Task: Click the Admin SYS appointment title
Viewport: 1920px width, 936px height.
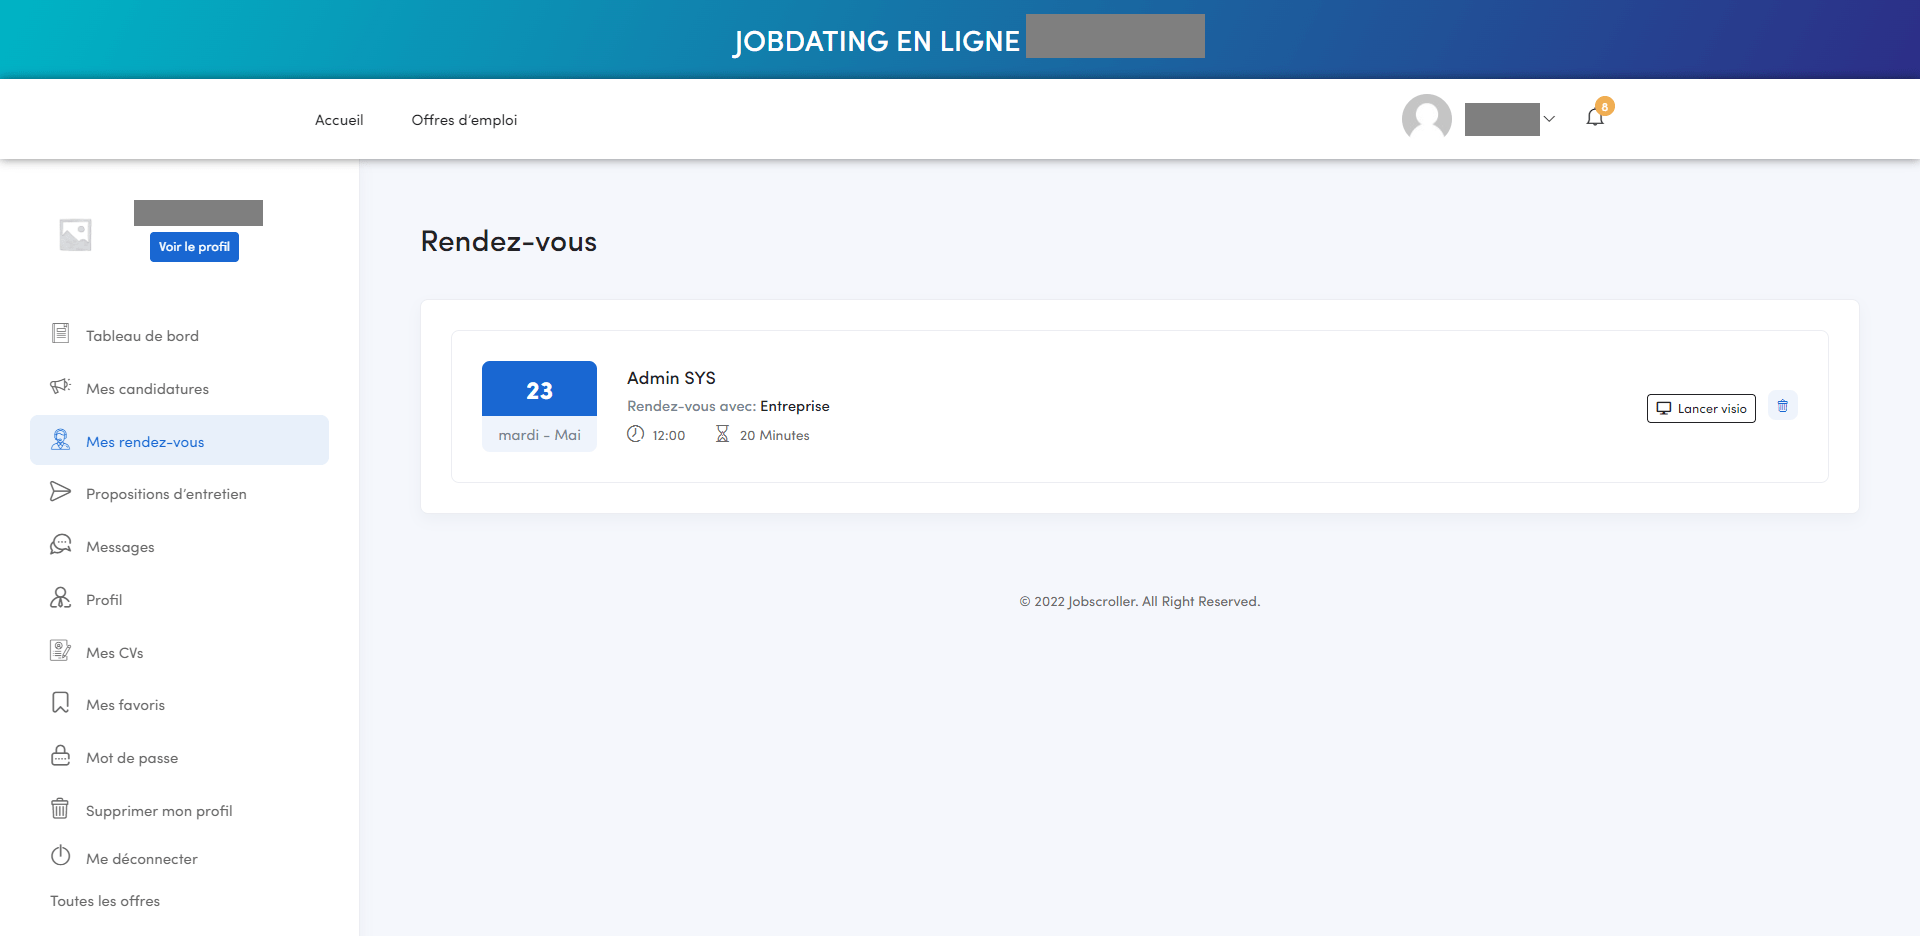Action: [x=671, y=378]
